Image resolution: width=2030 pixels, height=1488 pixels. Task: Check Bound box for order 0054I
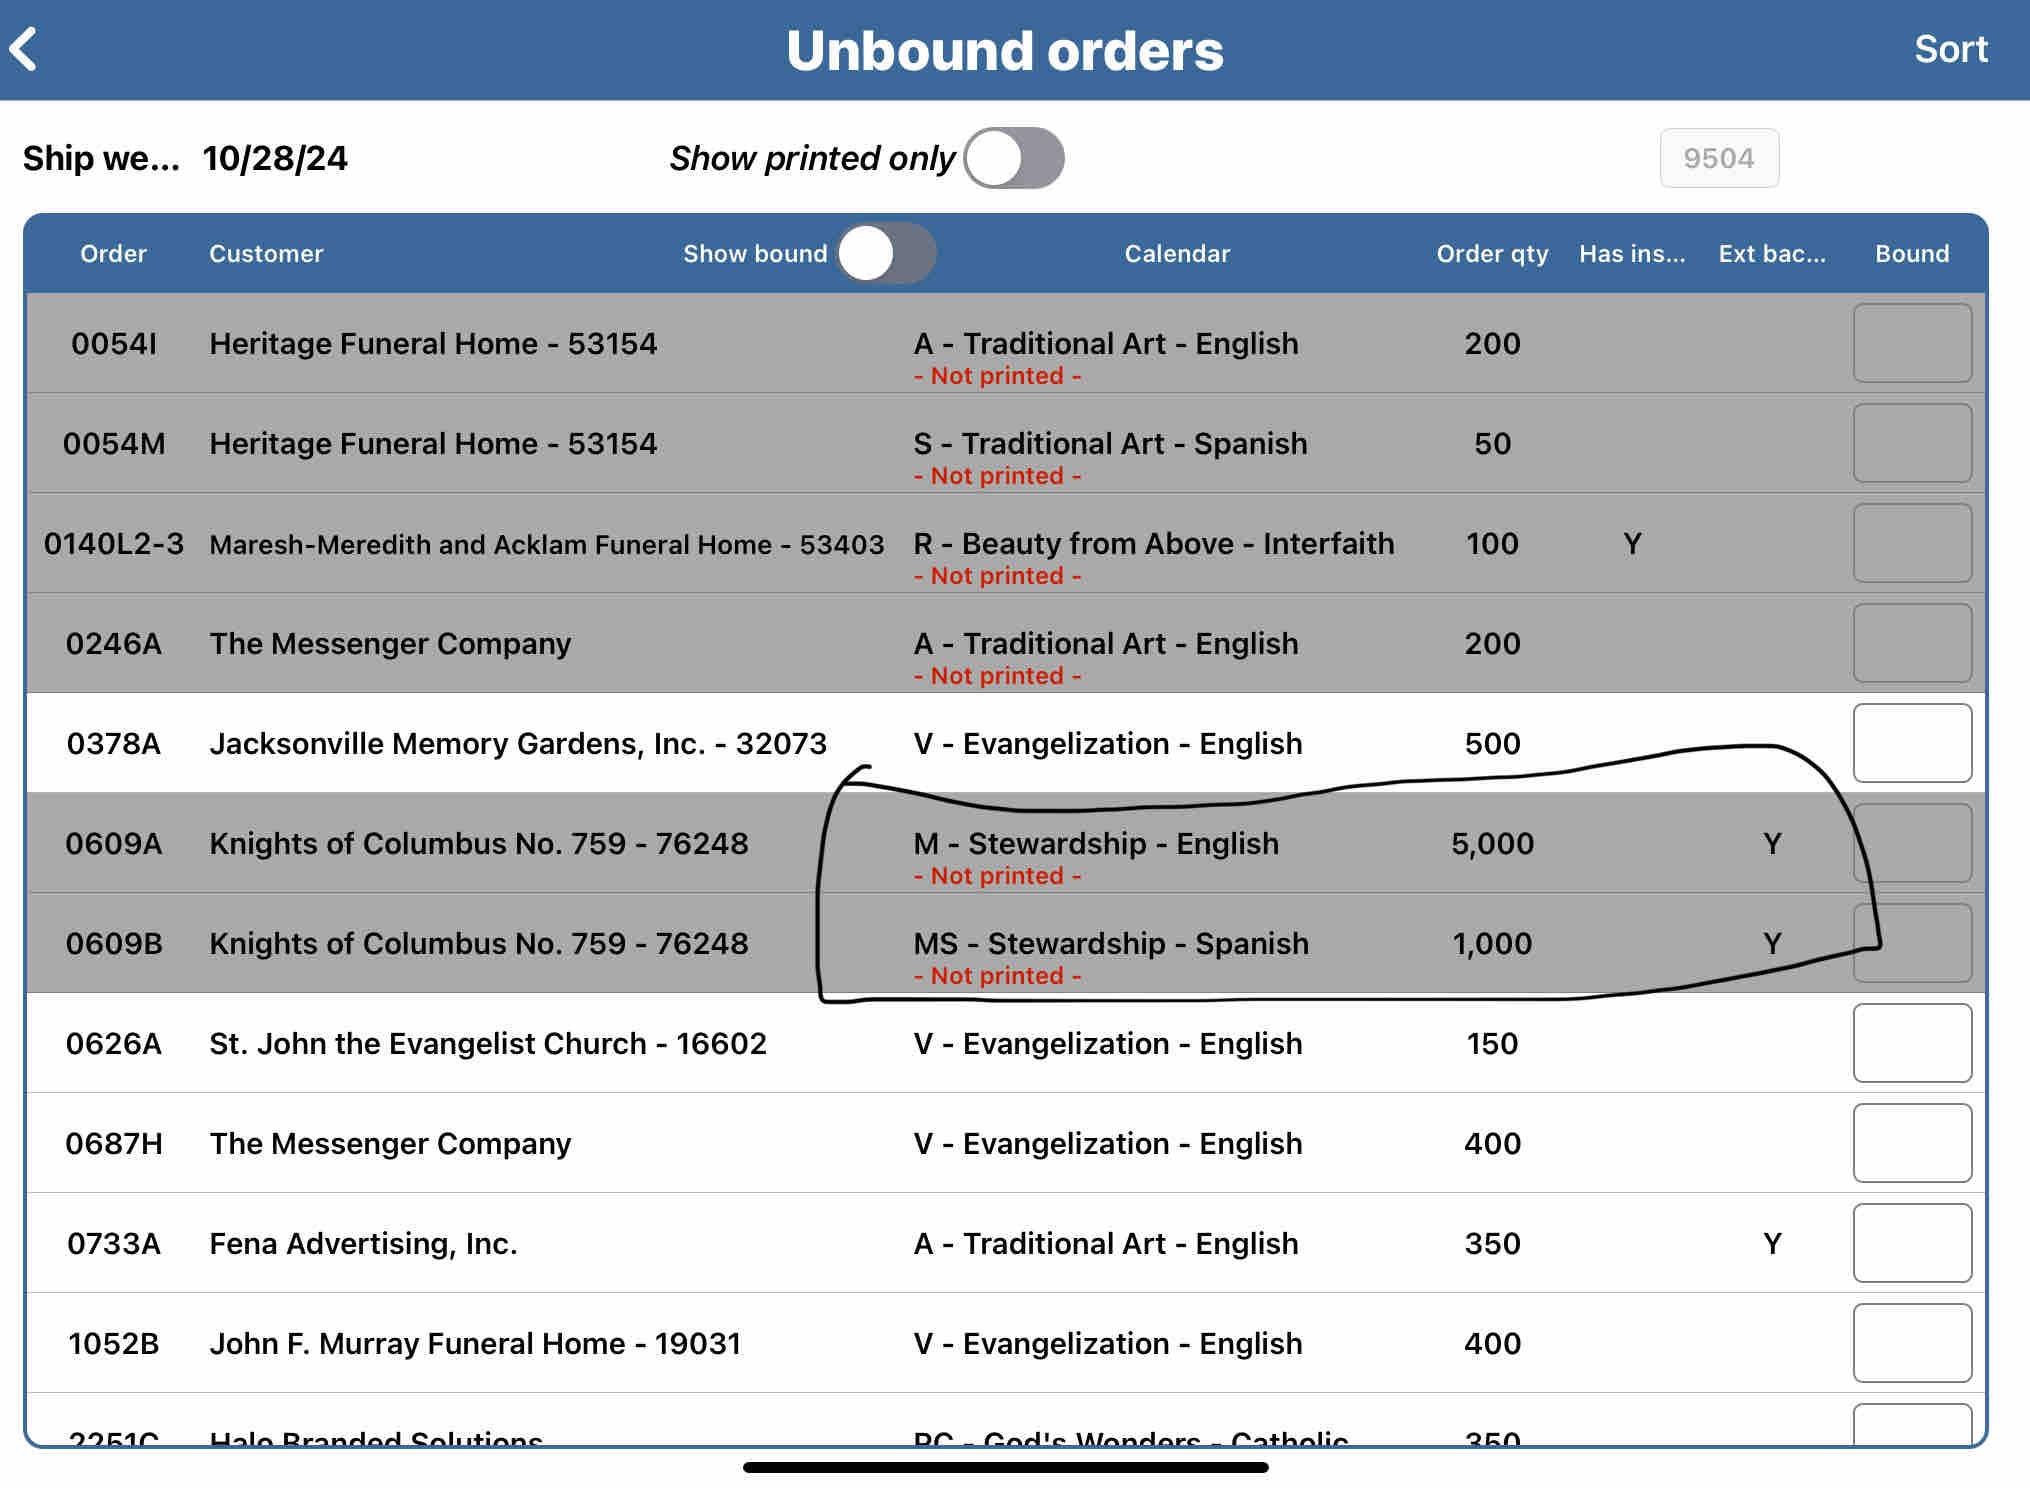point(1911,343)
